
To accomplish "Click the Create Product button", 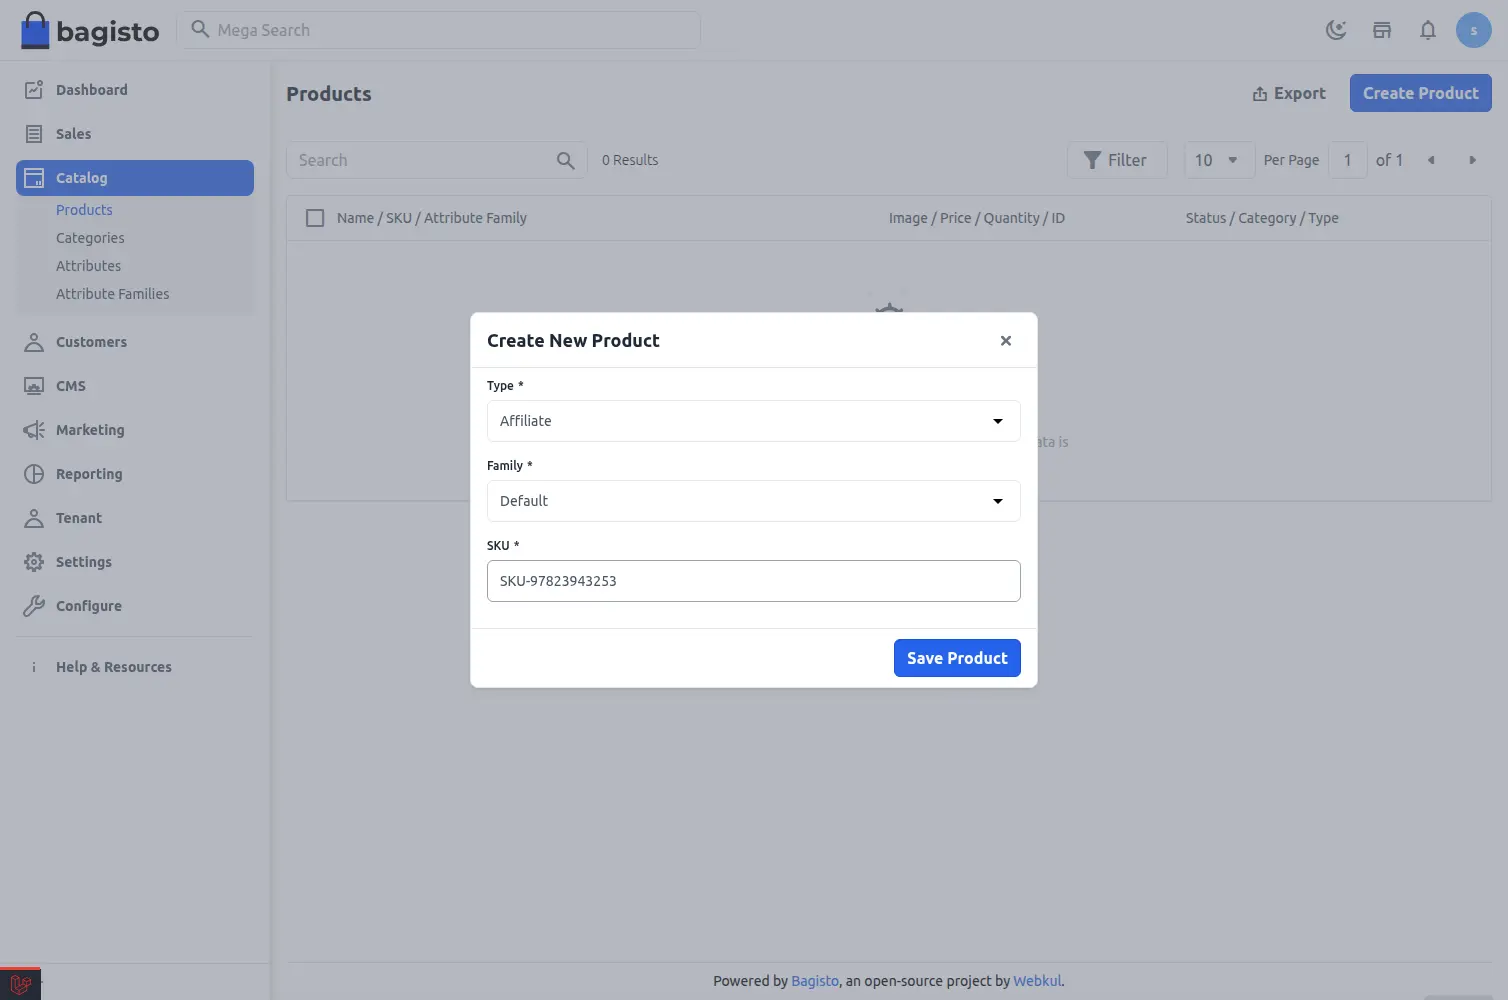I will (1420, 93).
